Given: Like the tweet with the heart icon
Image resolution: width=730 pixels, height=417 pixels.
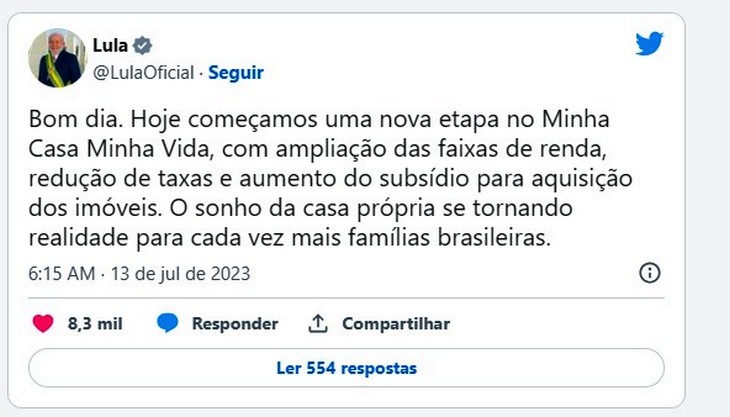Looking at the screenshot, I should click(43, 324).
